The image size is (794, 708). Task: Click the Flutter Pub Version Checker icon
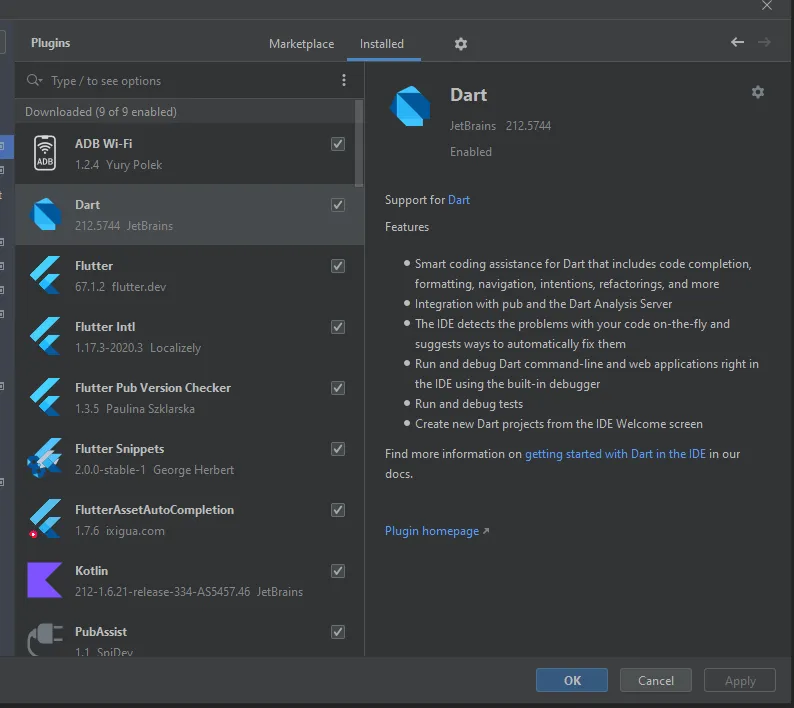coord(45,397)
